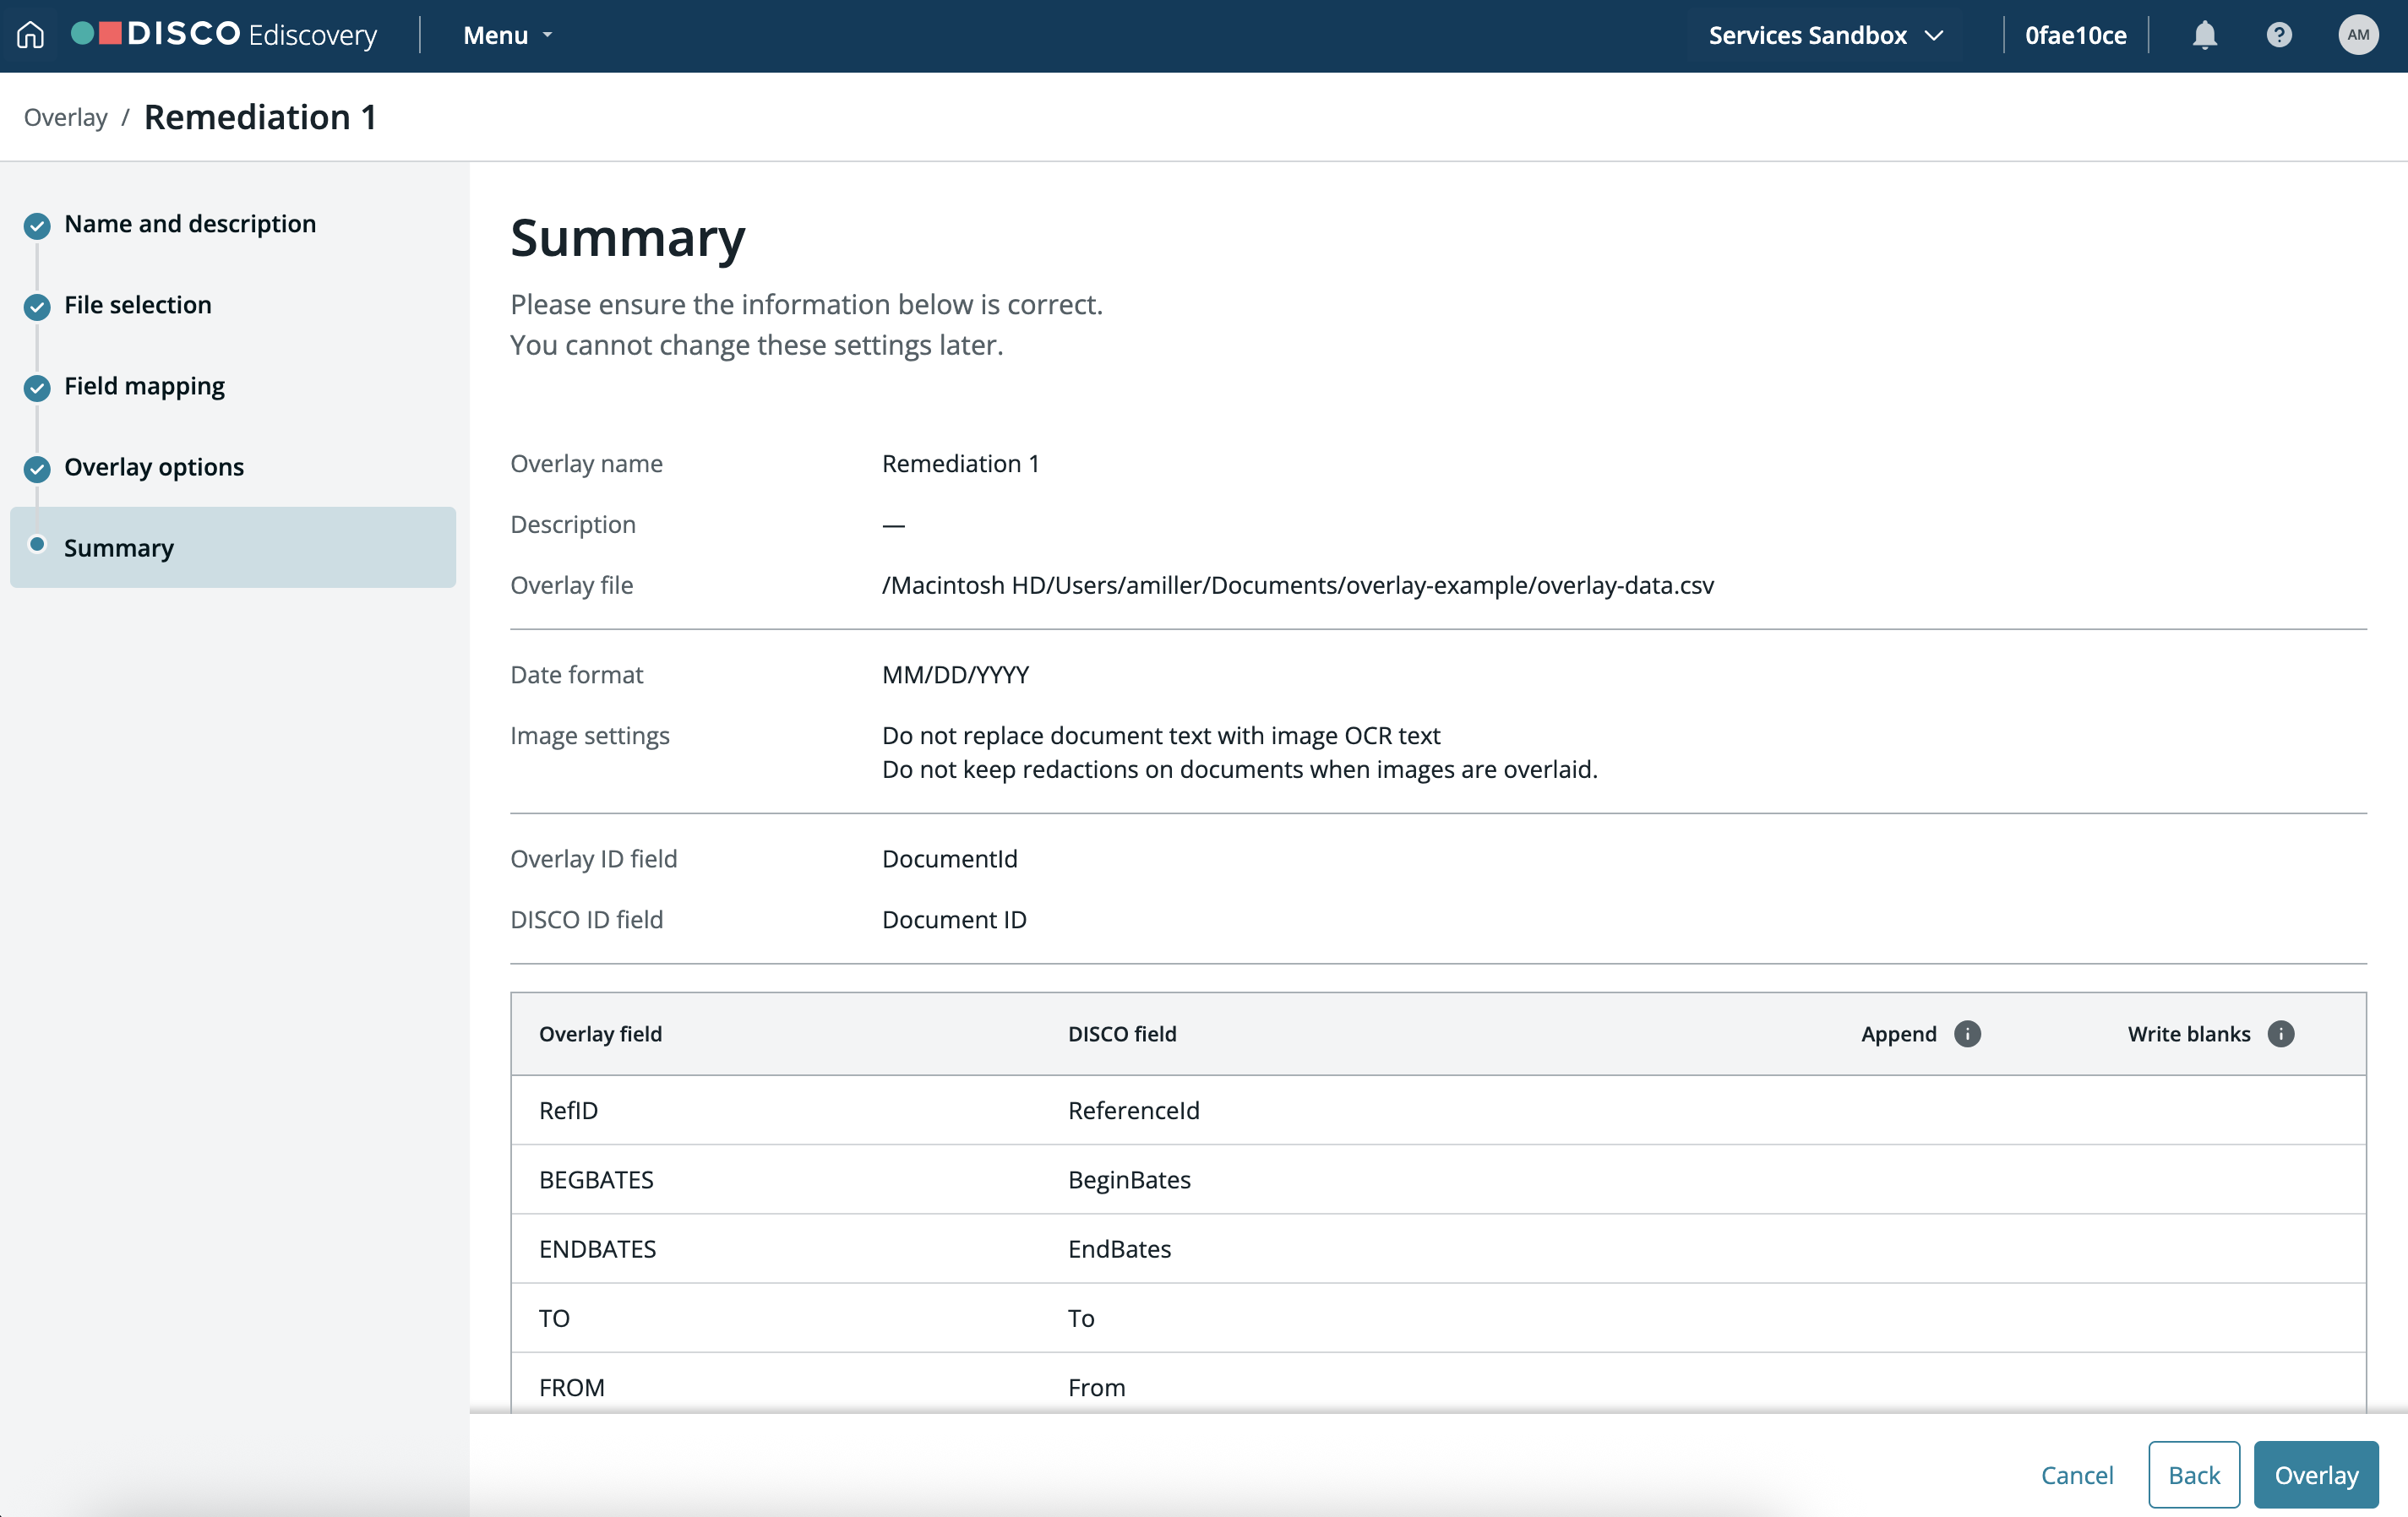Image resolution: width=2408 pixels, height=1517 pixels.
Task: Select the Summary step
Action: coord(233,547)
